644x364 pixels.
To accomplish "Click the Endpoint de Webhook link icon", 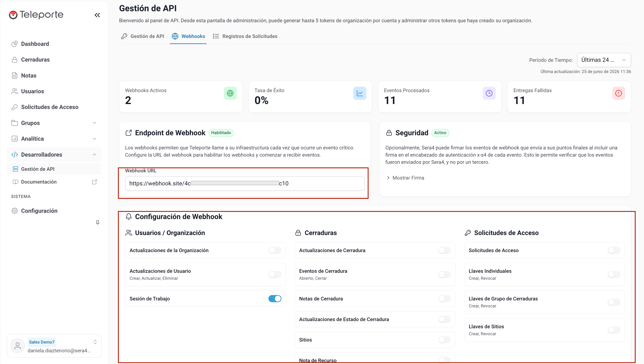I will click(x=129, y=133).
